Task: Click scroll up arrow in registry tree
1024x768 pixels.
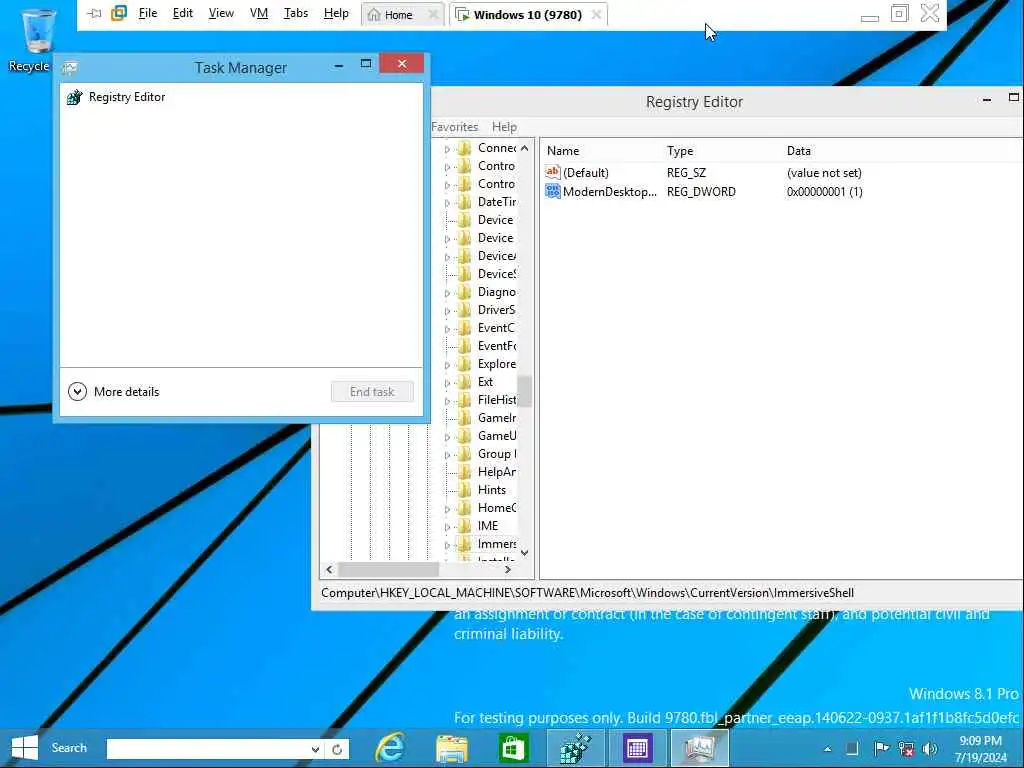Action: point(524,148)
